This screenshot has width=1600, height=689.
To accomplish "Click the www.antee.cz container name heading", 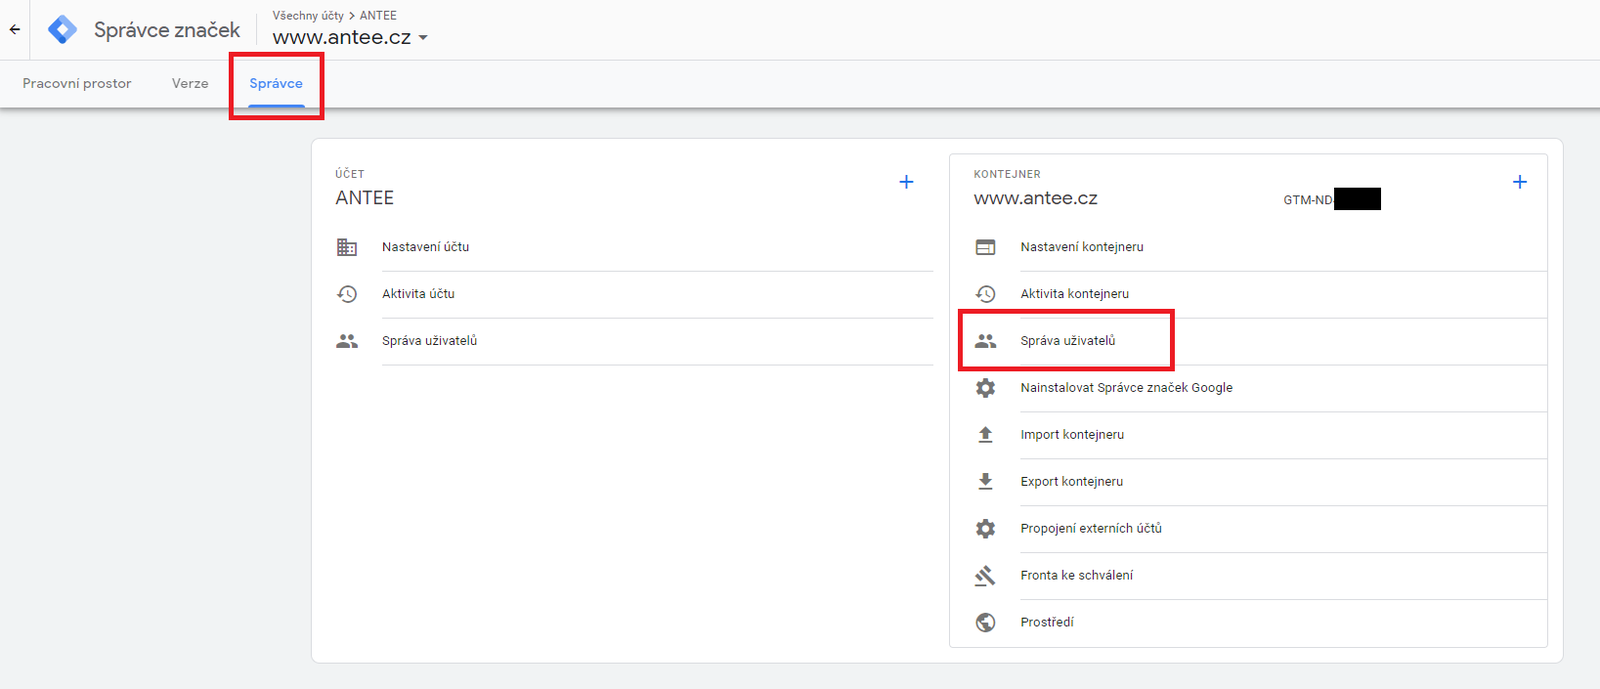I will coord(1036,198).
